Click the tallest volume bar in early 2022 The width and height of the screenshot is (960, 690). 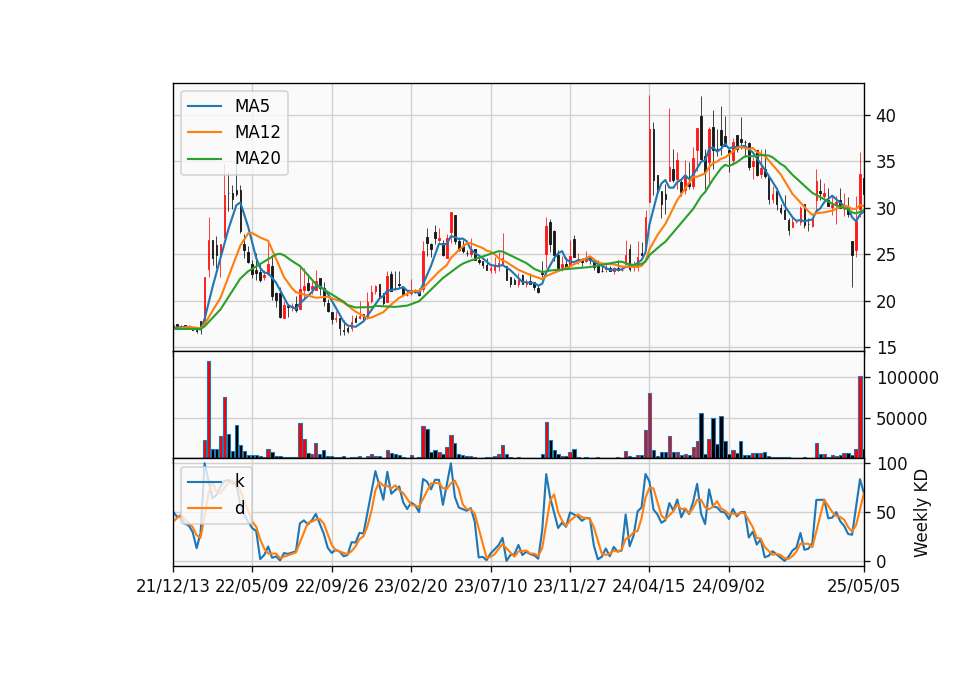coord(209,410)
